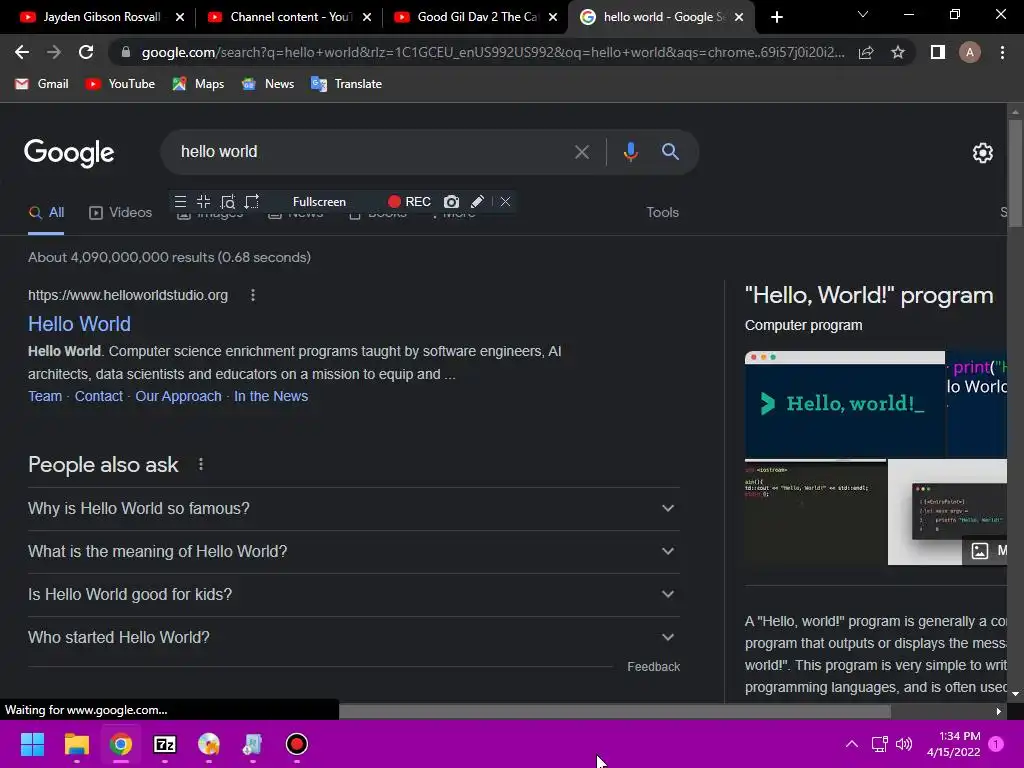Screen dimensions: 1024x768
Task: Go back to previous page
Action: click(x=22, y=52)
